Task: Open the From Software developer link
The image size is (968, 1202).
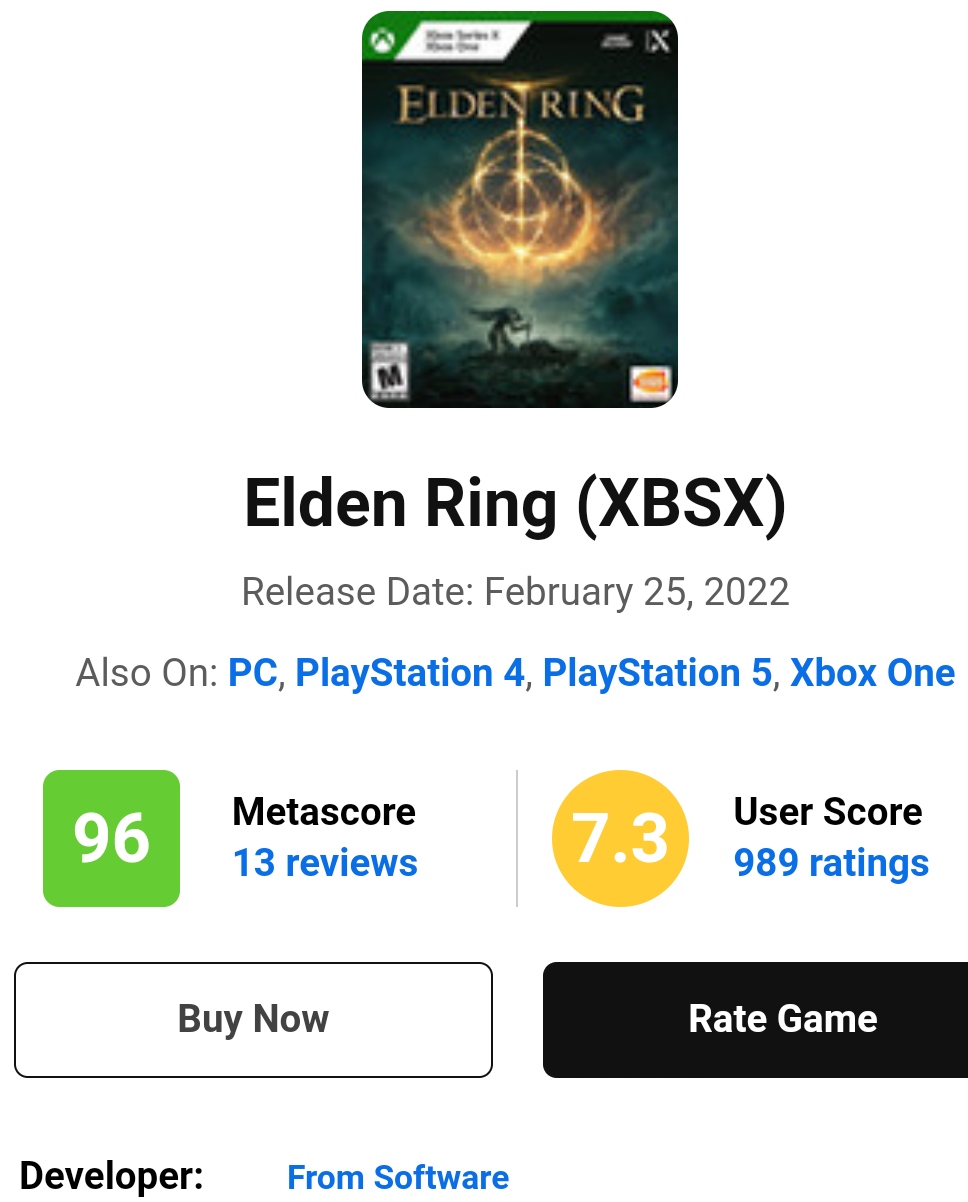Action: tap(398, 1177)
